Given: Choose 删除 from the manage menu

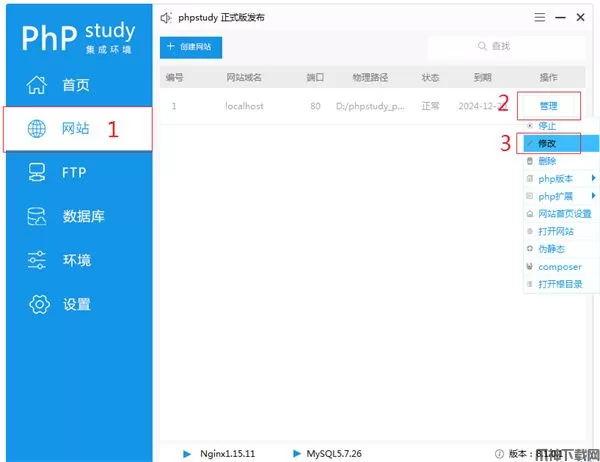Looking at the screenshot, I should pos(561,161).
